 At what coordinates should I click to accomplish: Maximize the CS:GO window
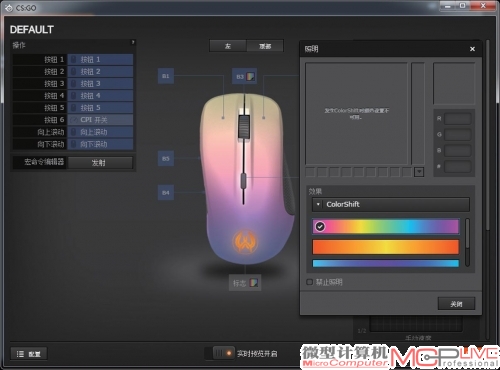[463, 6]
